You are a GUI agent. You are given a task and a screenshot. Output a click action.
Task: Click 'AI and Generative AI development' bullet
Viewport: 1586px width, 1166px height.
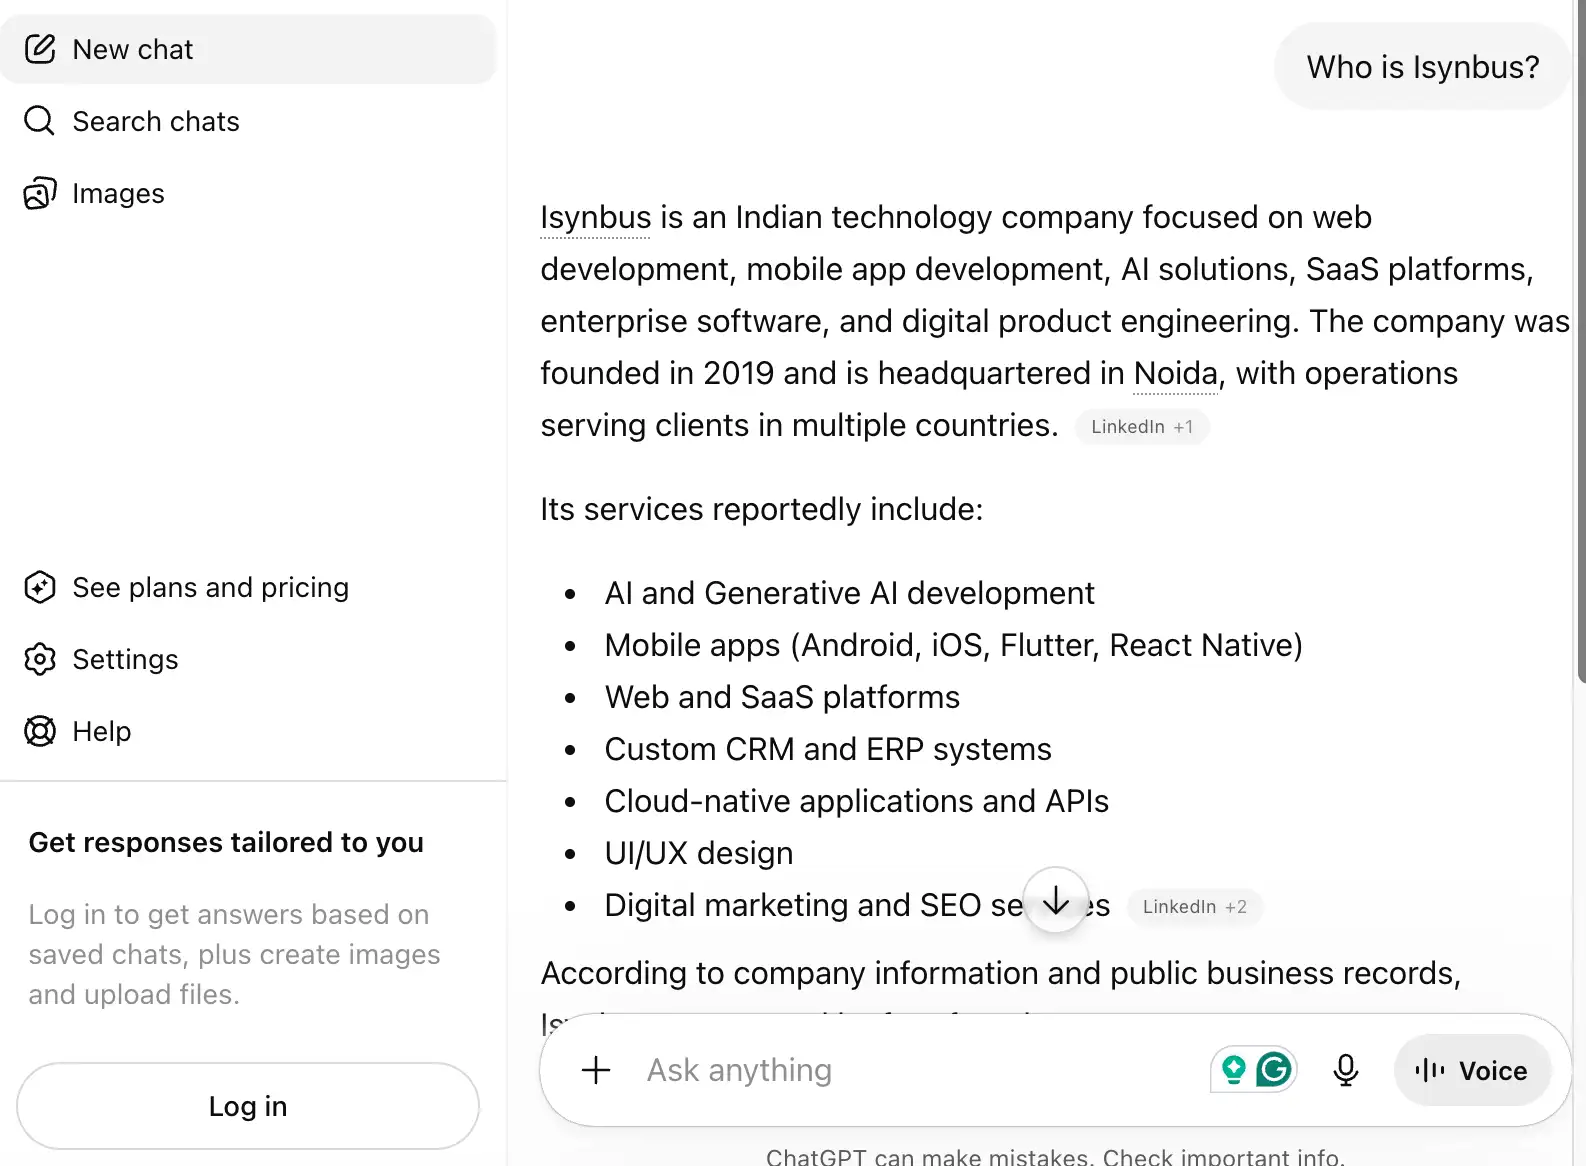pos(850,594)
